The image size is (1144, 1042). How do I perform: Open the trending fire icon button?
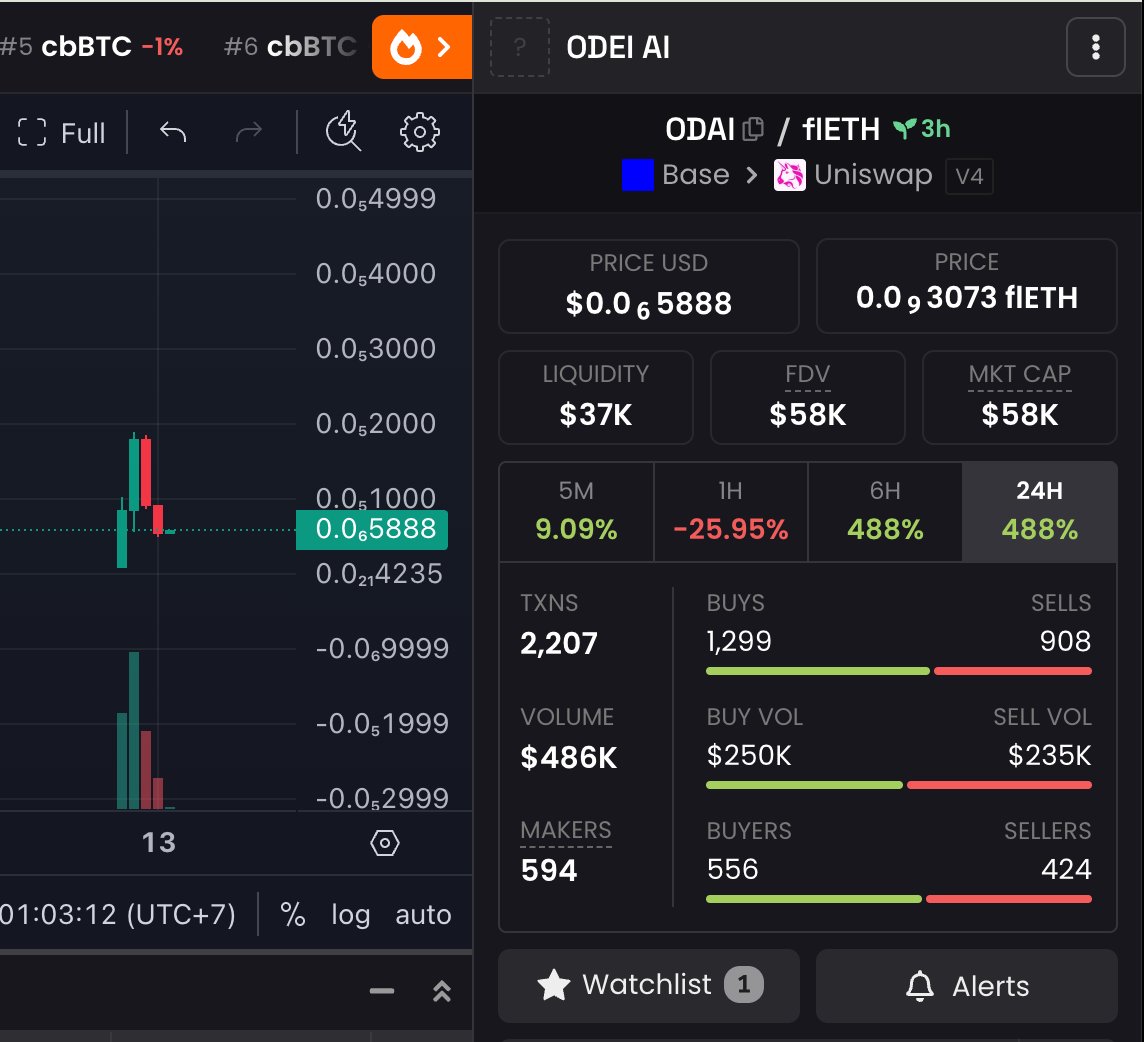tap(422, 47)
